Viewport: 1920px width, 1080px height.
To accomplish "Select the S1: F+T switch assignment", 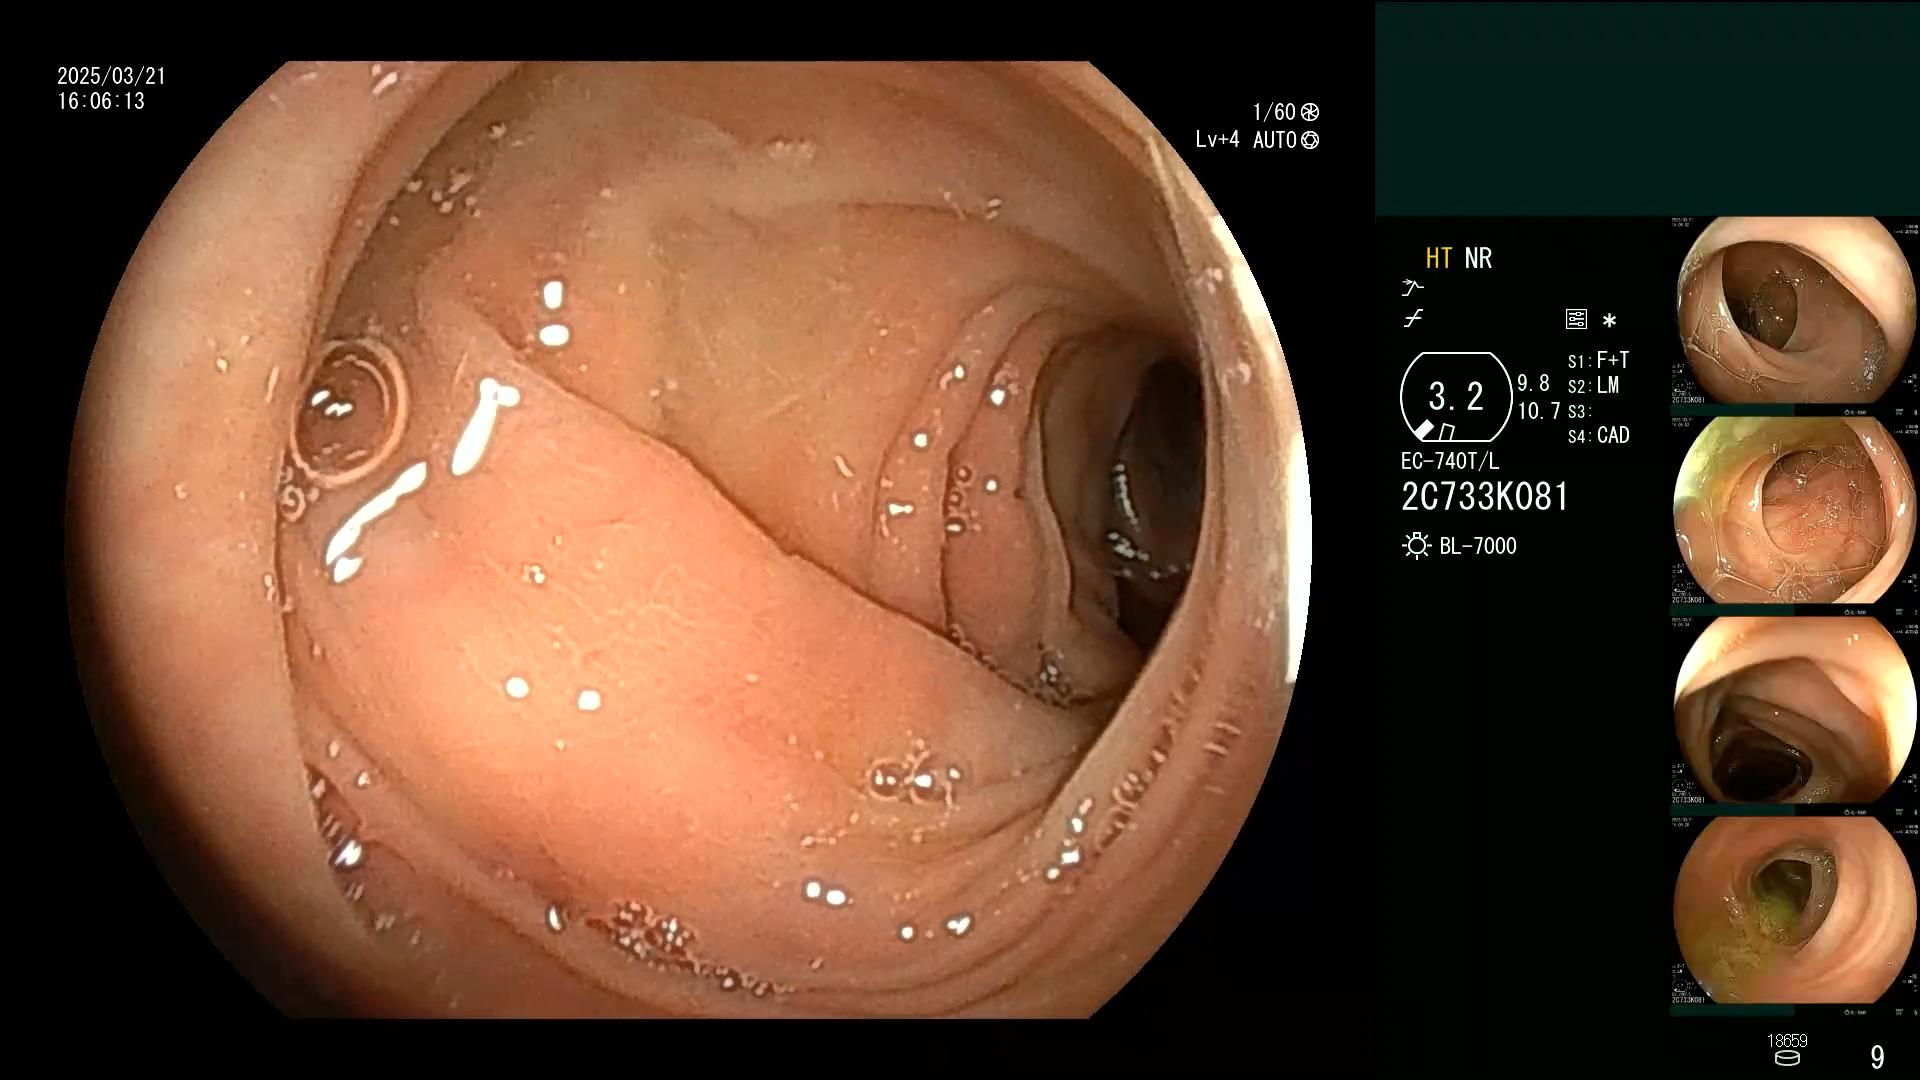I will point(1598,361).
